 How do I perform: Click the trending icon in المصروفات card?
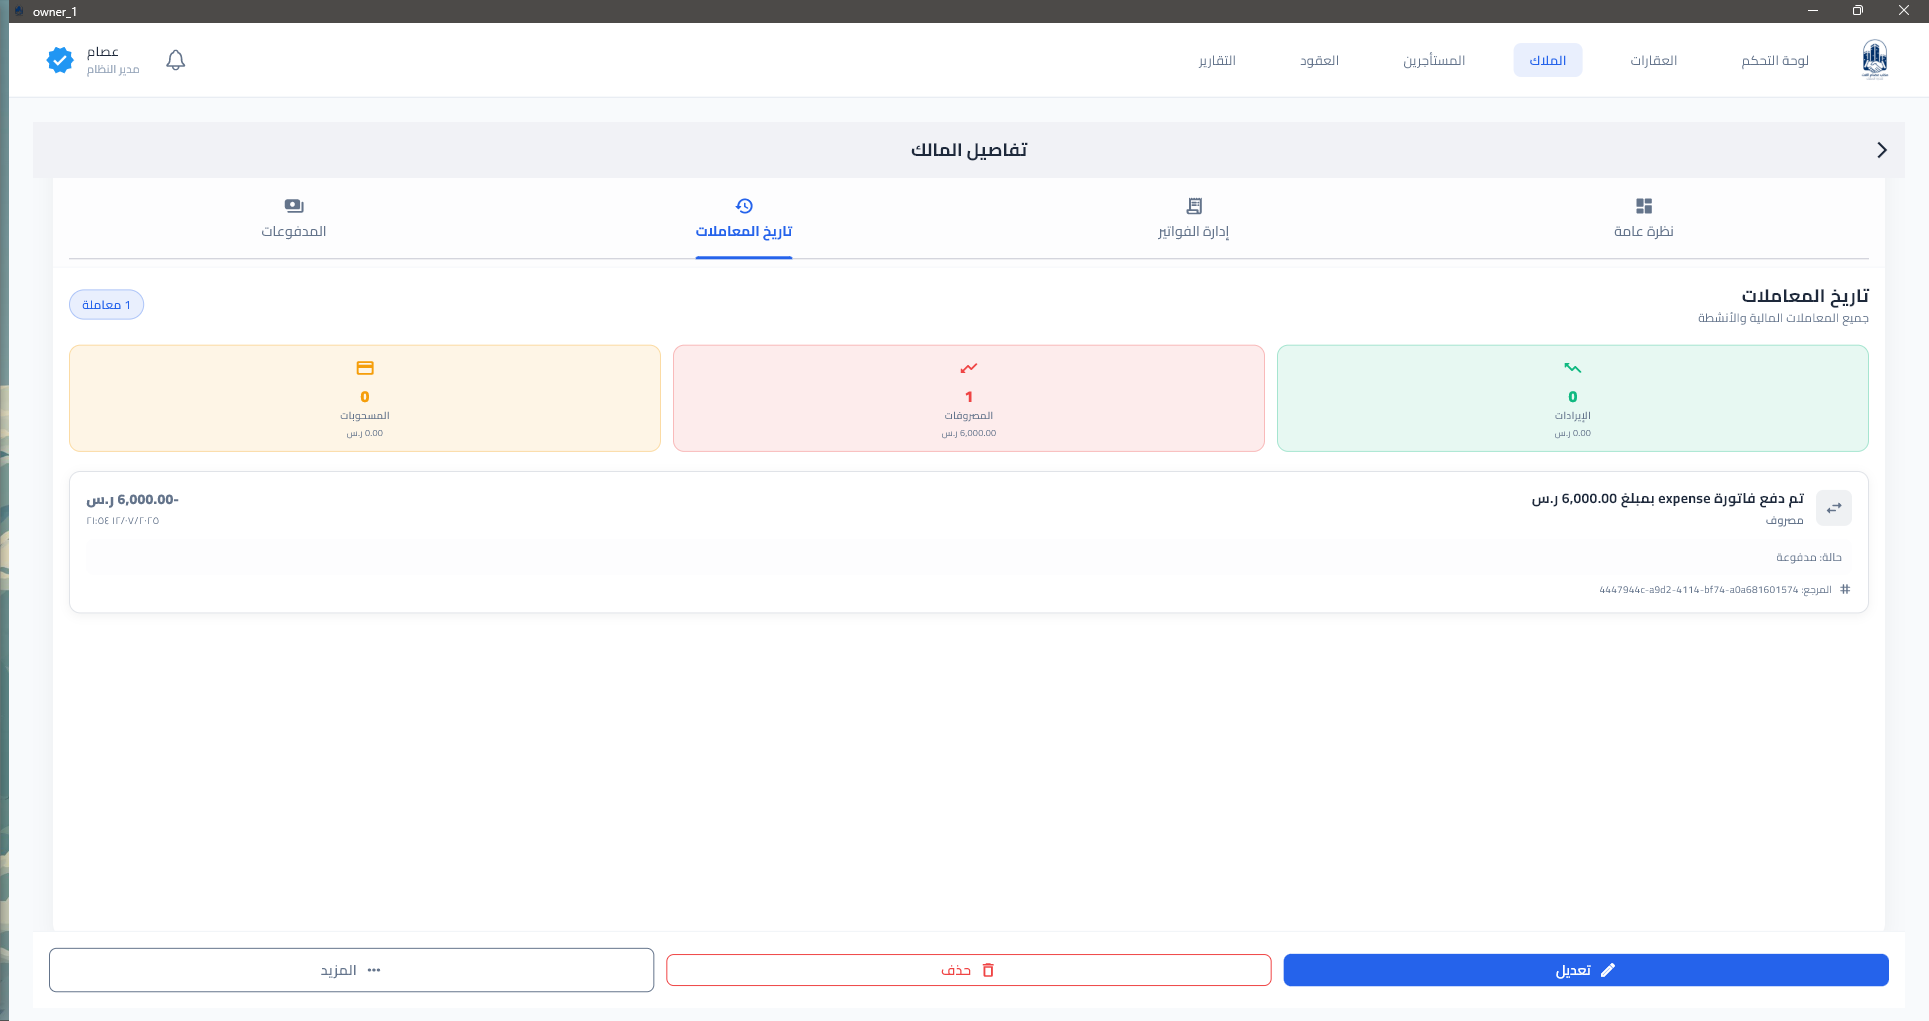969,368
